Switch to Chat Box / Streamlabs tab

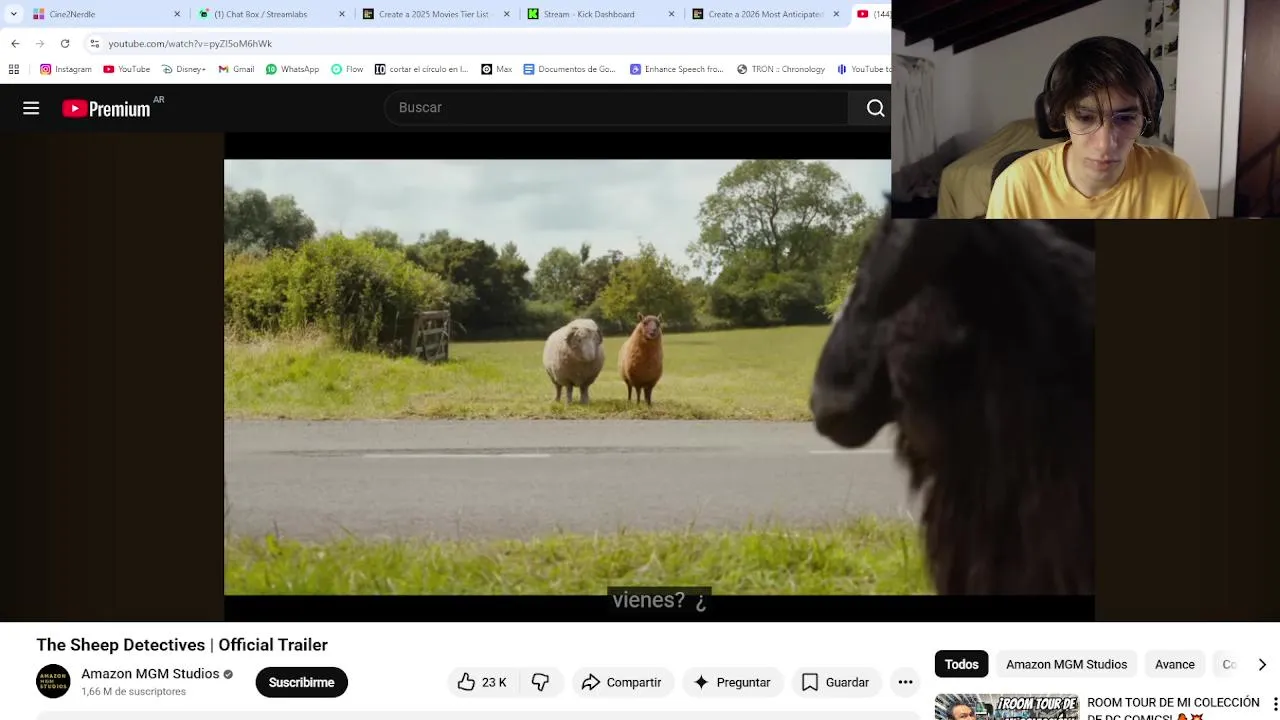click(261, 14)
